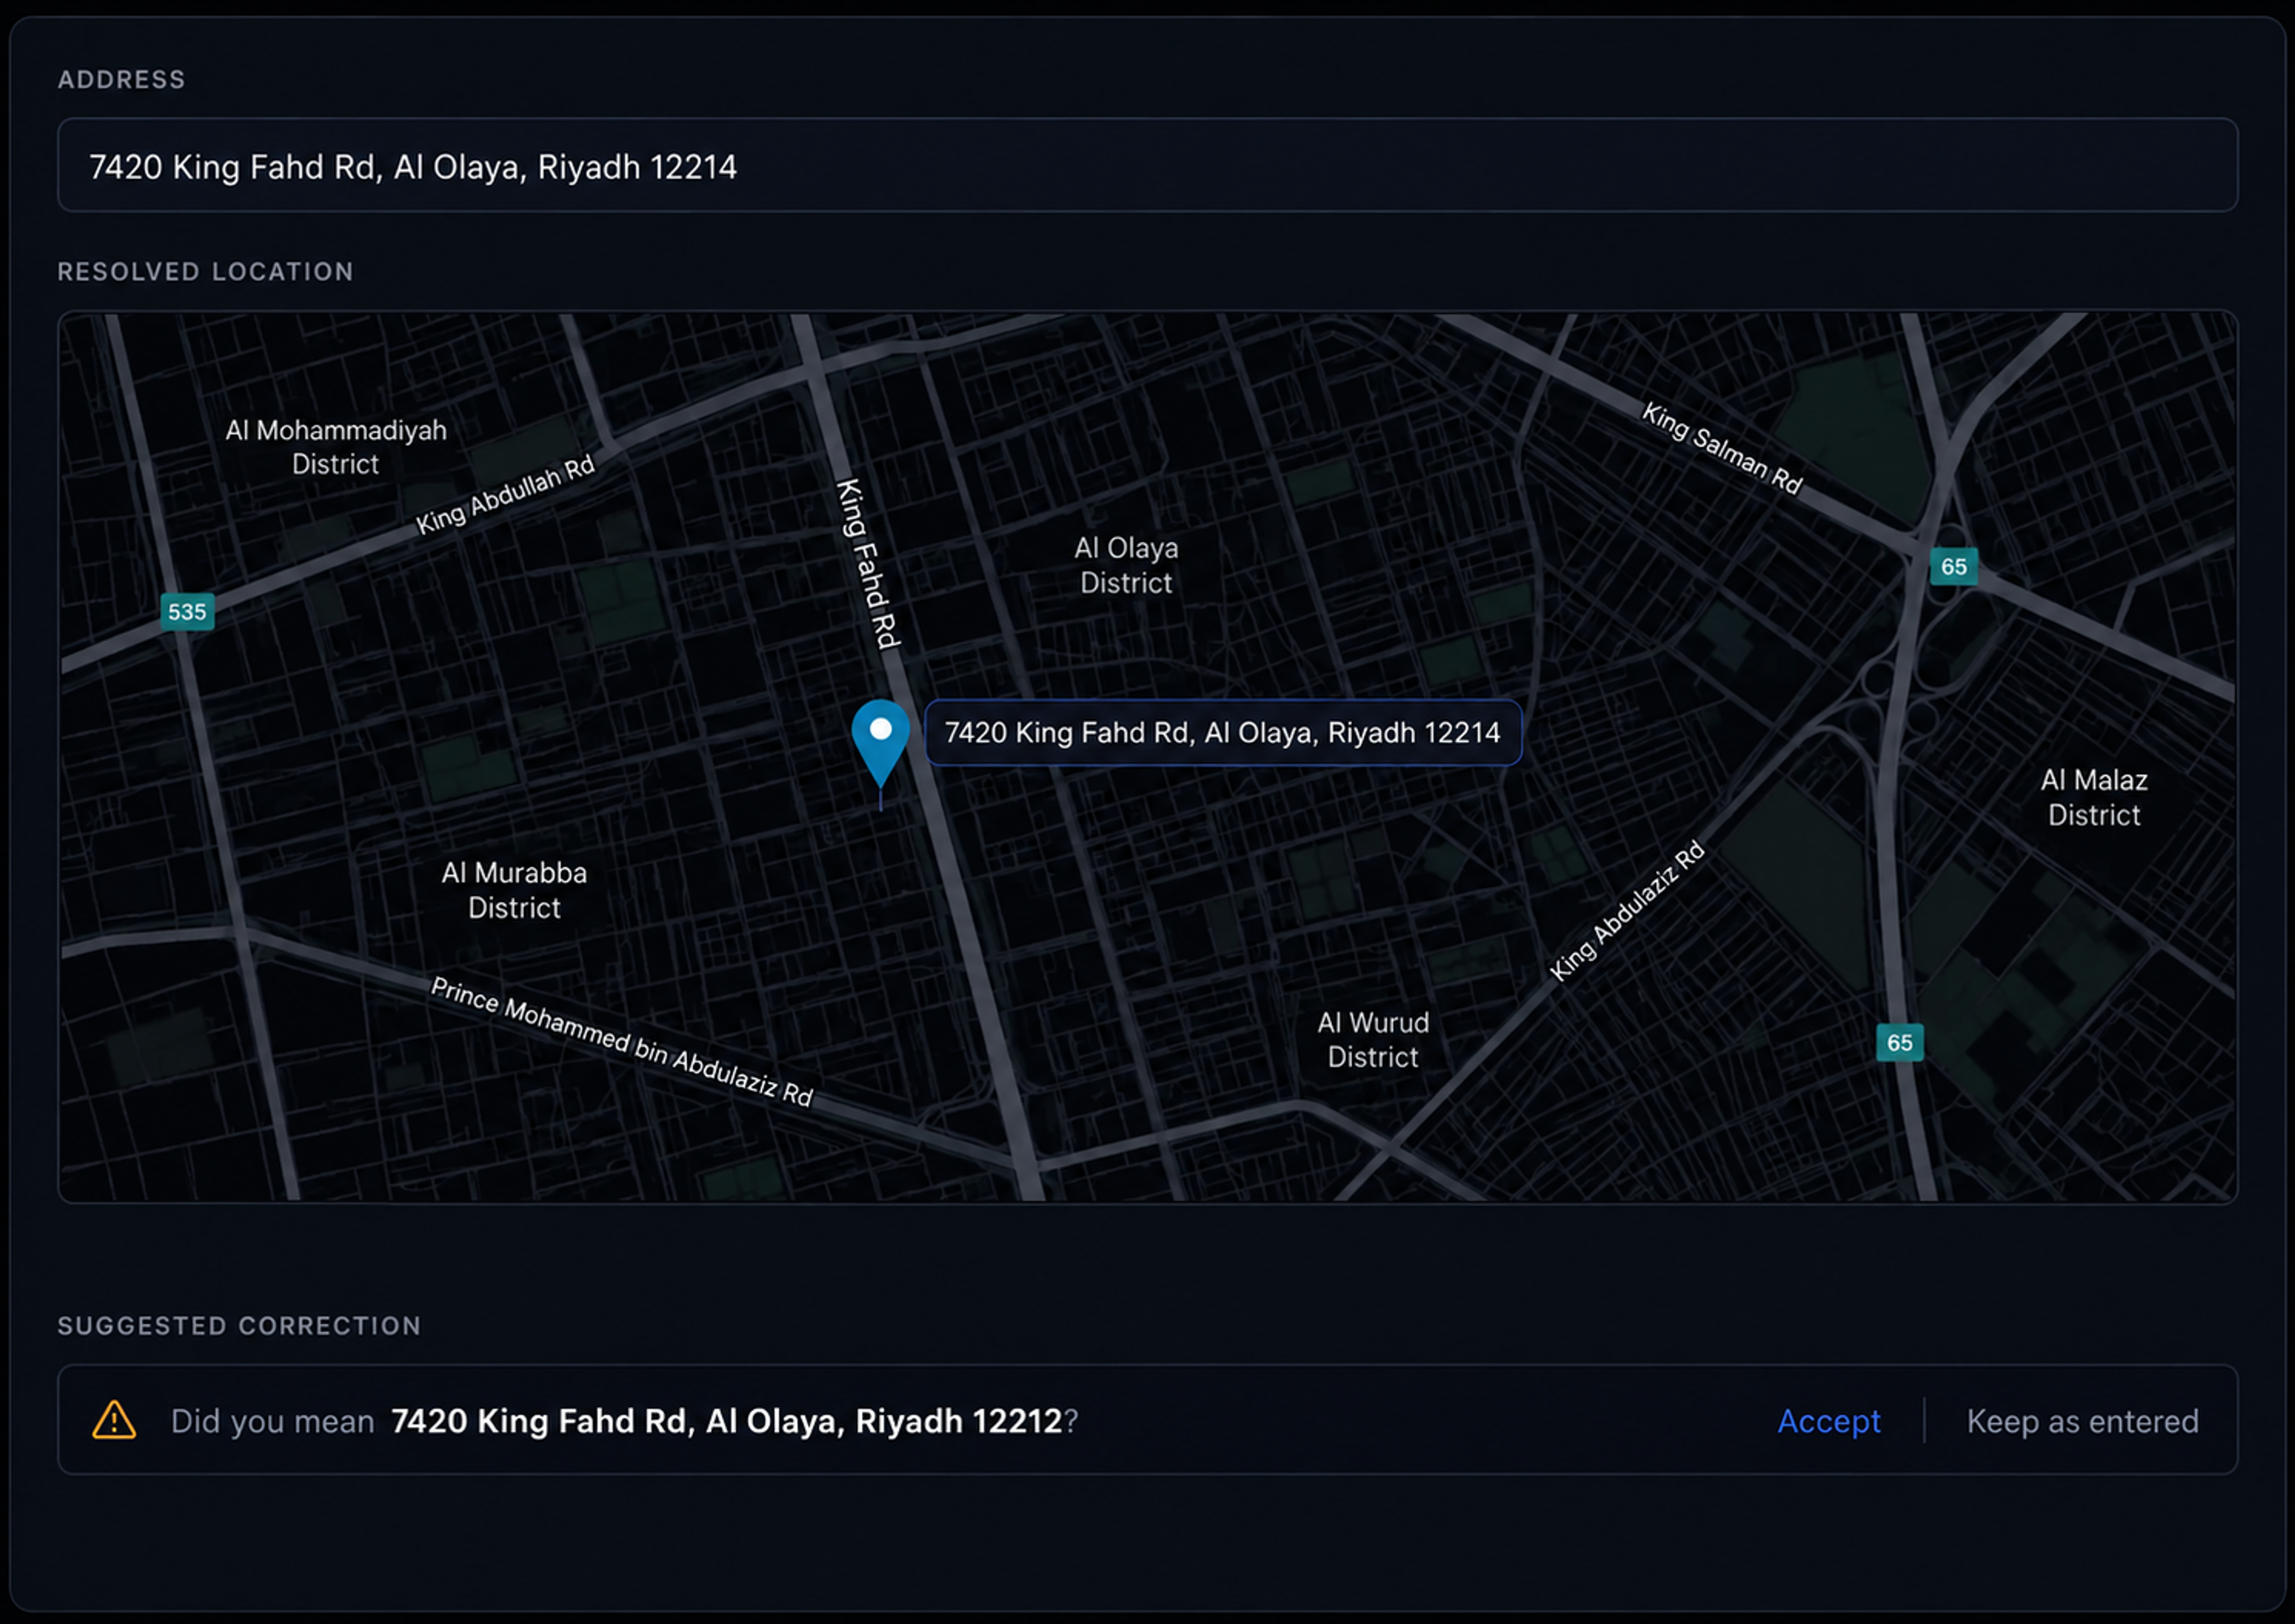Click the suggested address text ending in 12212
Screen dimensions: 2295x1624
pos(726,1421)
